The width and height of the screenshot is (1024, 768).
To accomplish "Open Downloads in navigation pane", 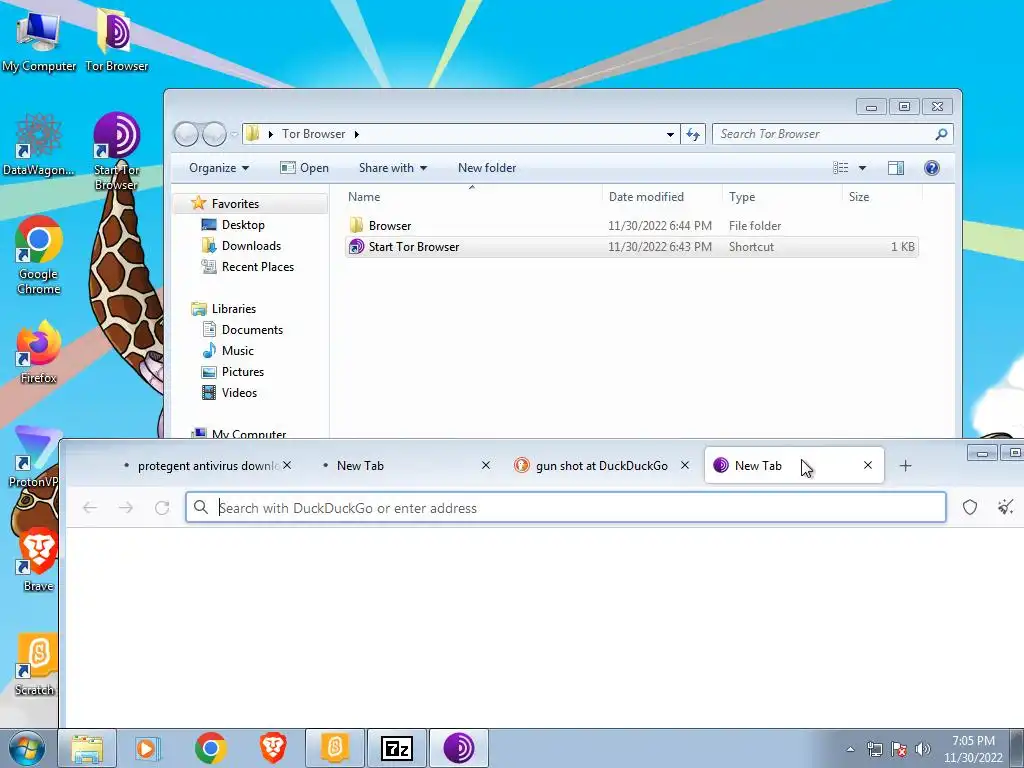I will coord(251,246).
